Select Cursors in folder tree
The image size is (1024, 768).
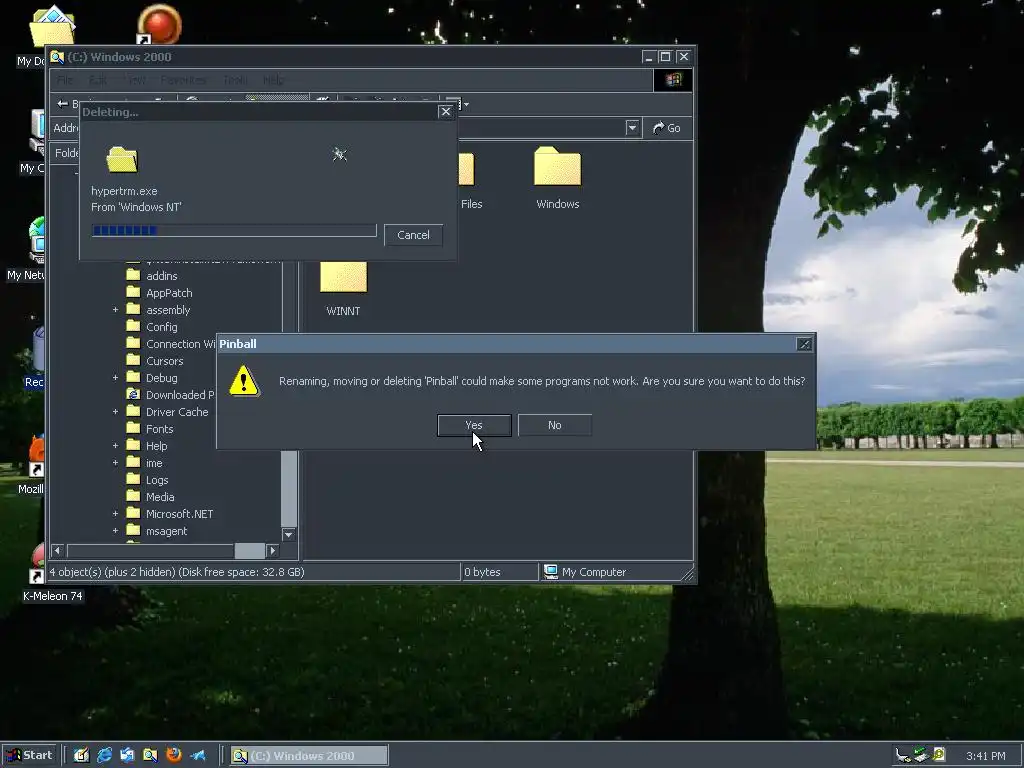(165, 361)
